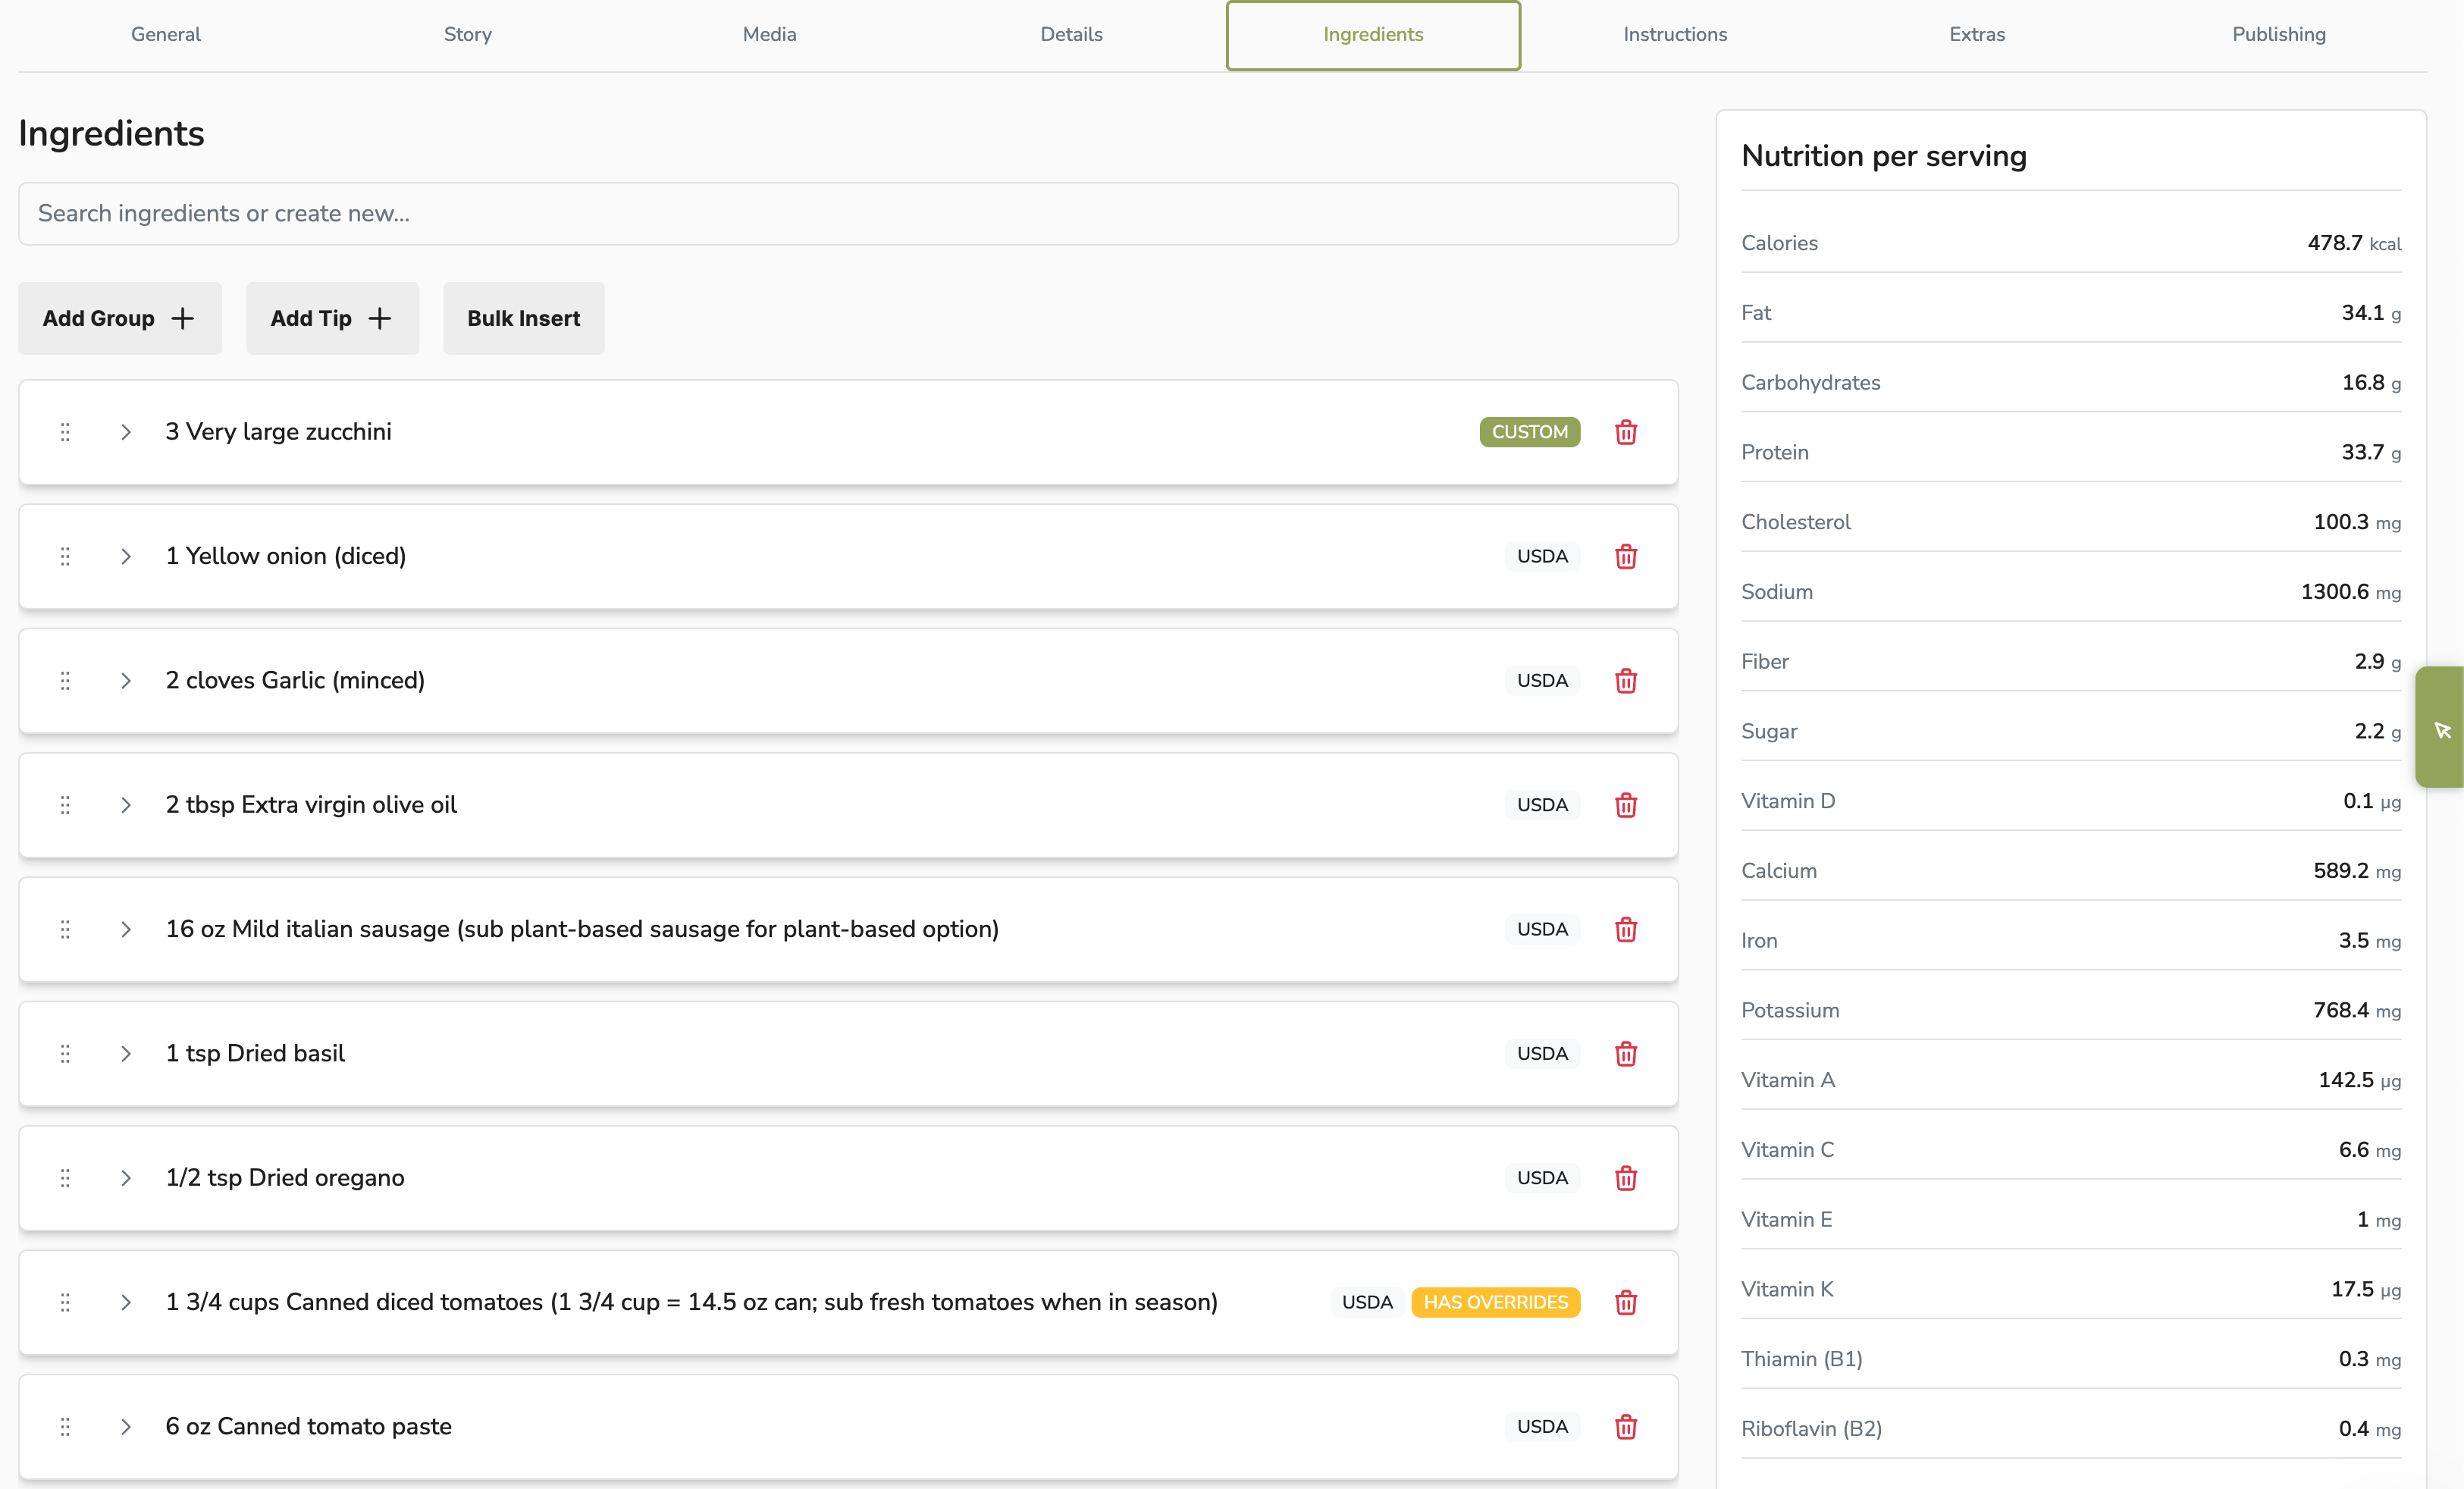Select the Ingredients tab
Screen dimensions: 2464x1489
[1374, 34]
